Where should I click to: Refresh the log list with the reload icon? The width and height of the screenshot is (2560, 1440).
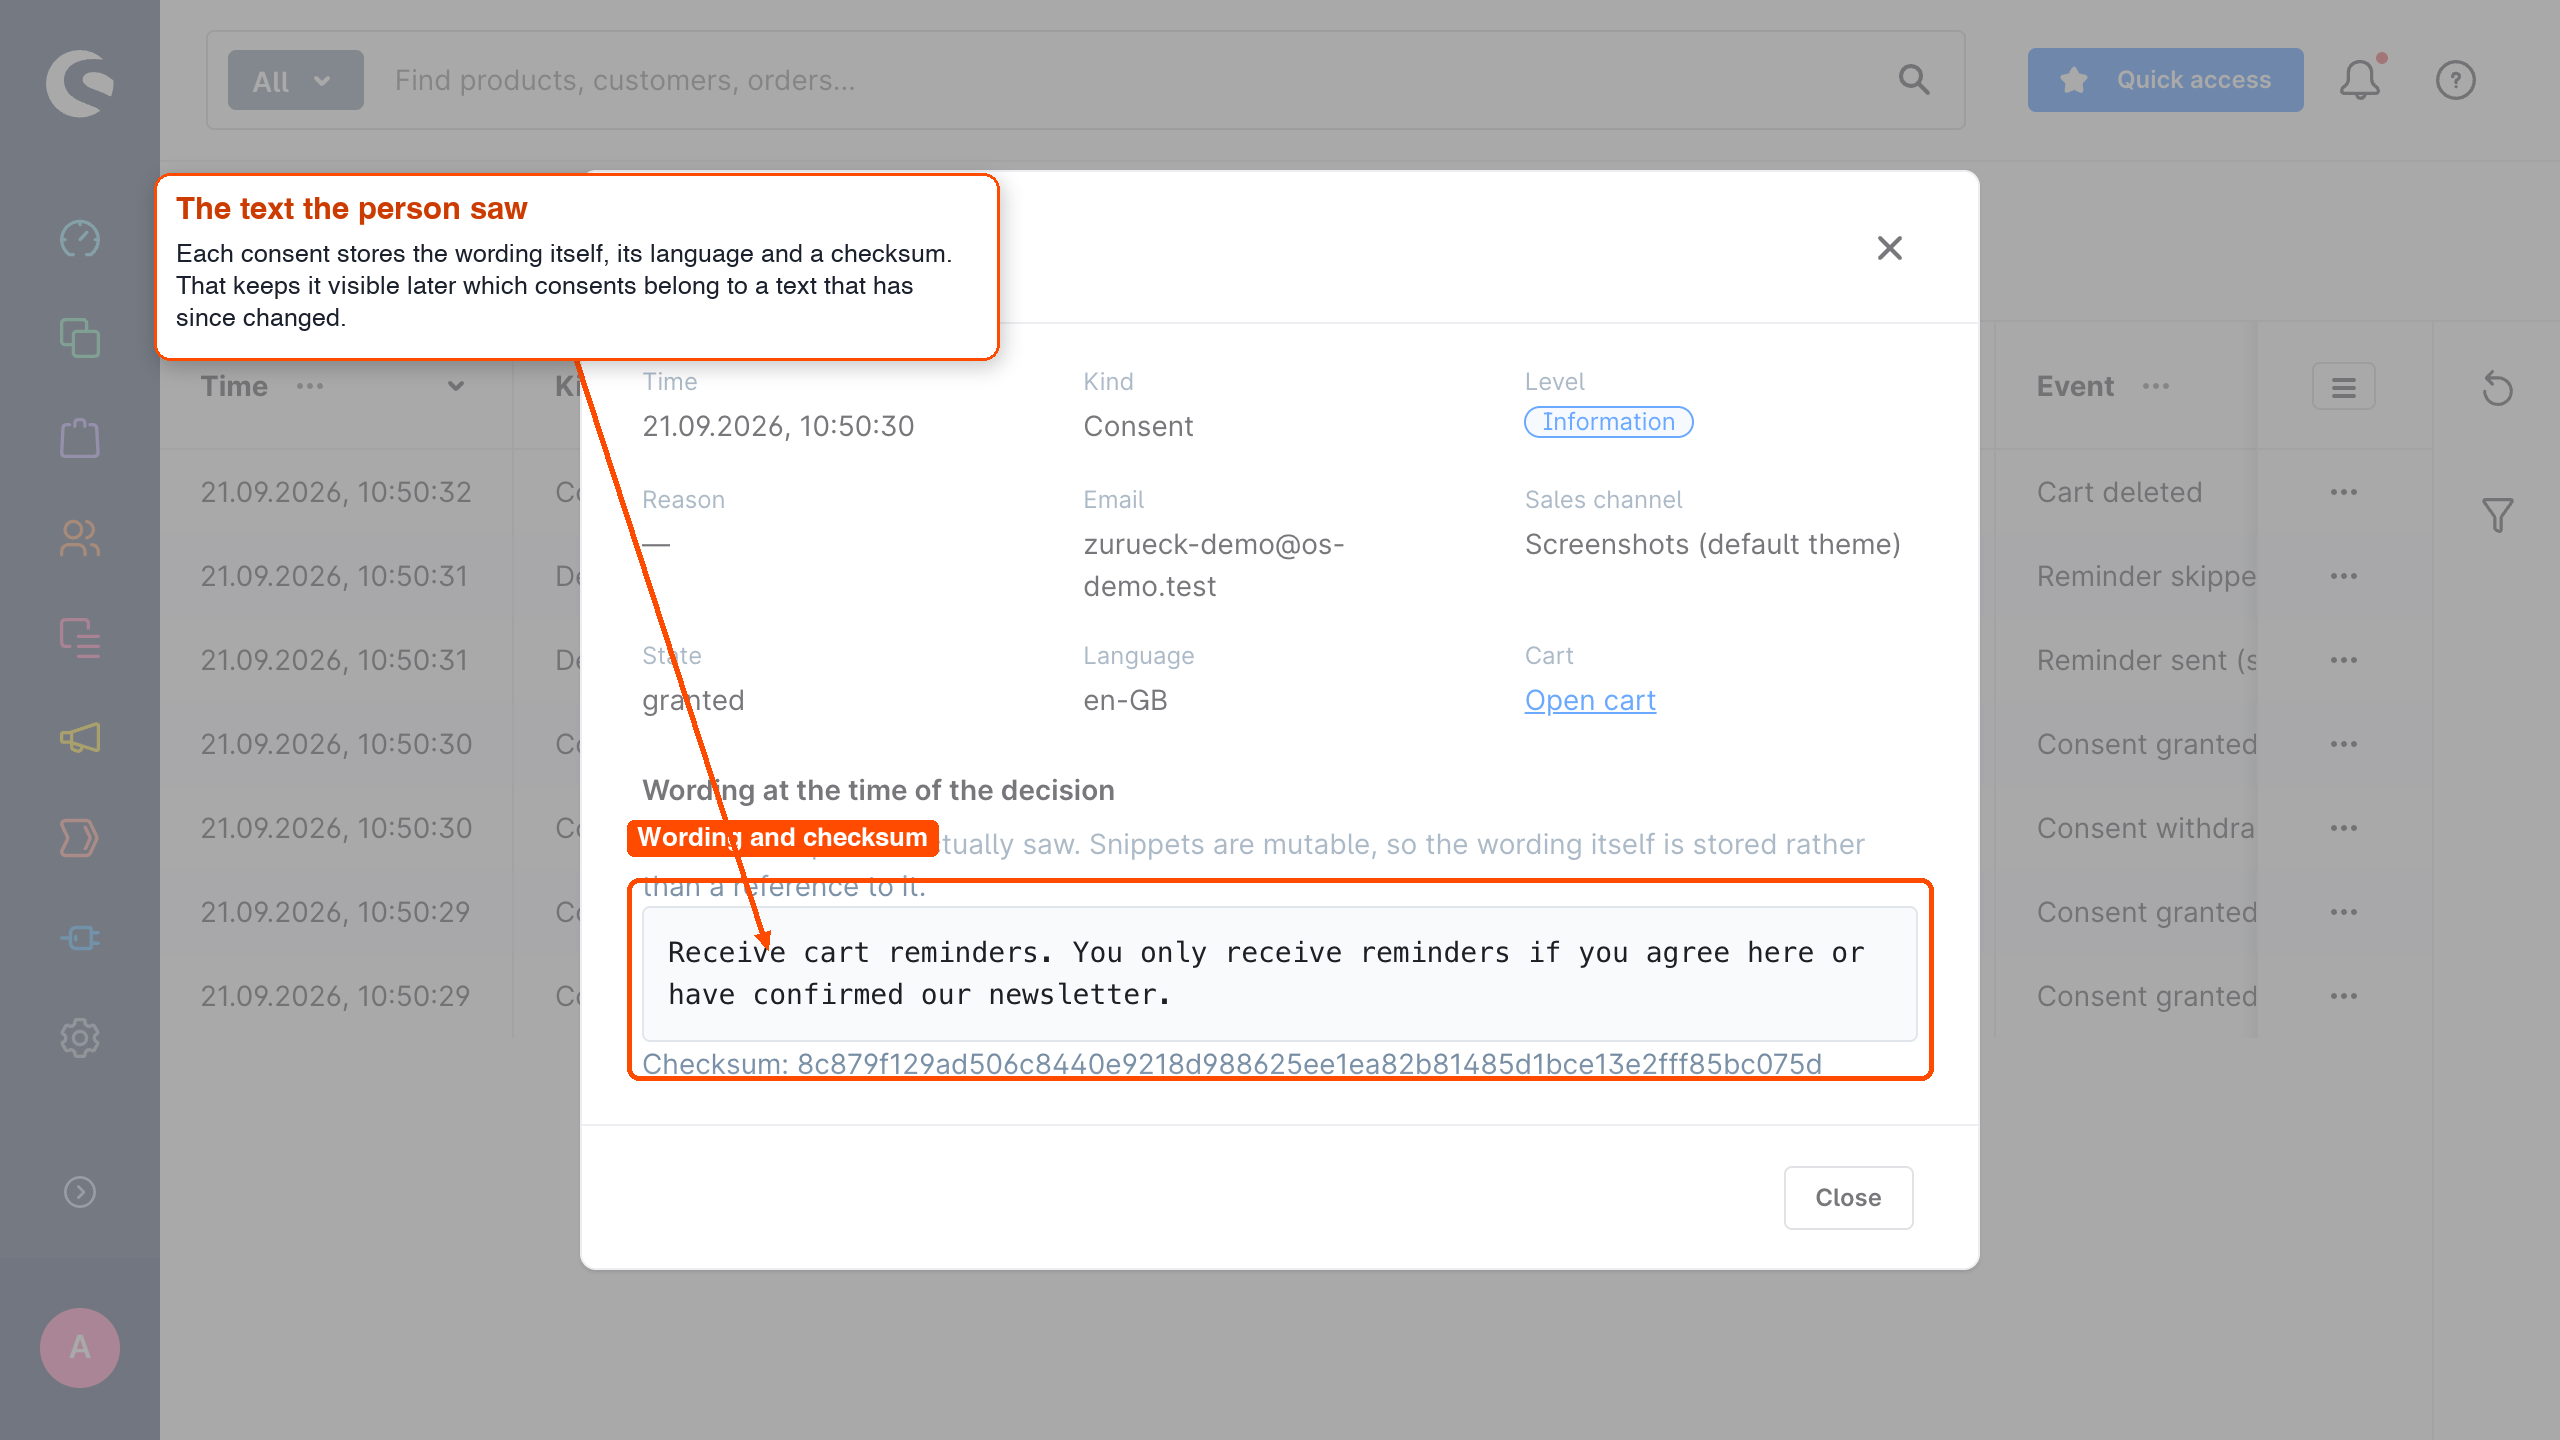click(2498, 388)
